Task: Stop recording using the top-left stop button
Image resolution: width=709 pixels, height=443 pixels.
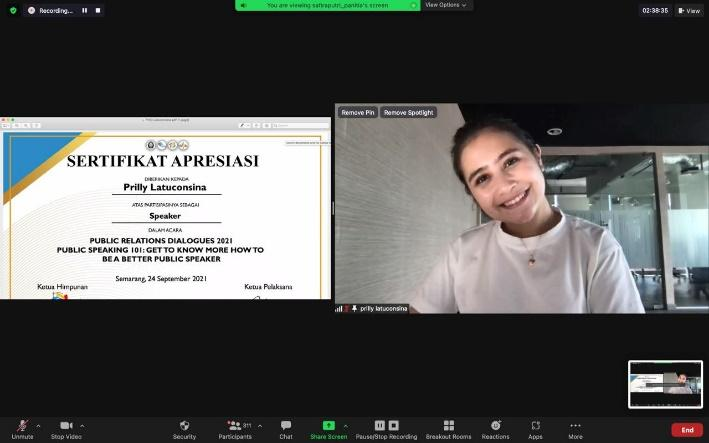Action: coord(98,10)
